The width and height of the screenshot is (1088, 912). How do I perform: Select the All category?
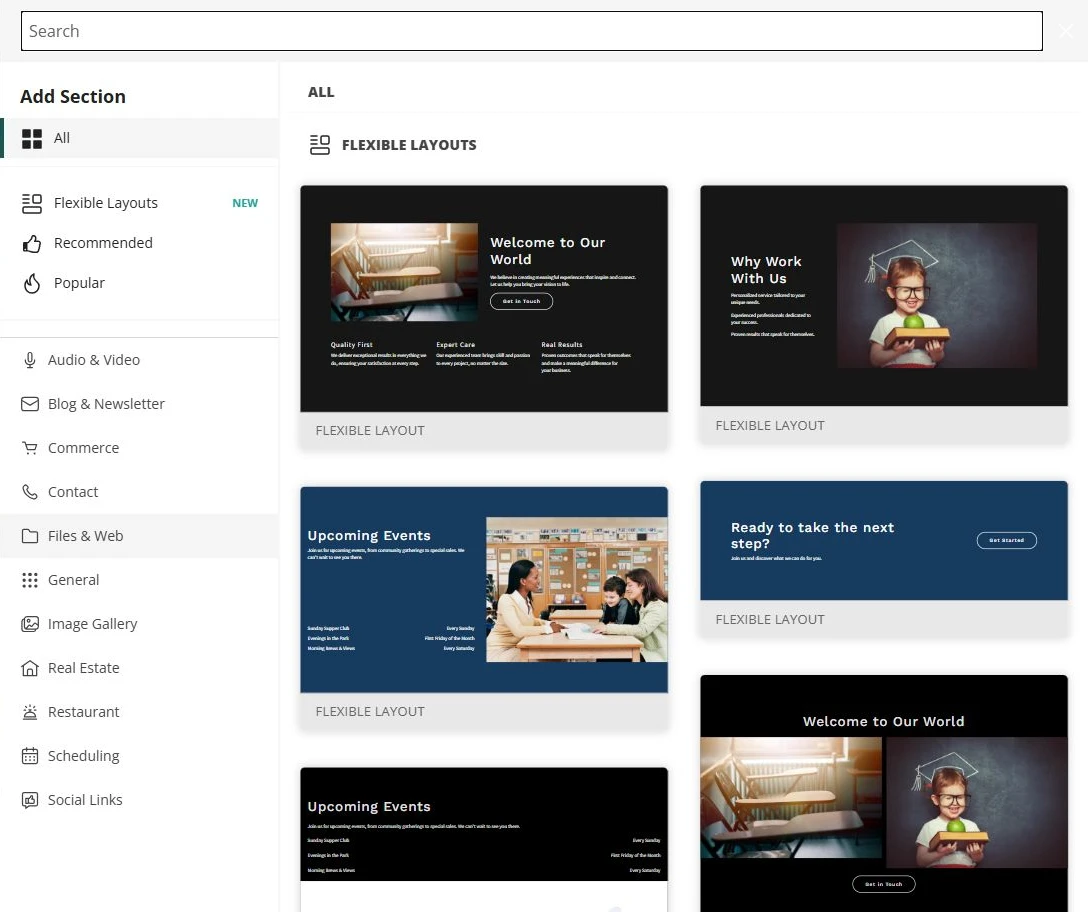(x=140, y=138)
